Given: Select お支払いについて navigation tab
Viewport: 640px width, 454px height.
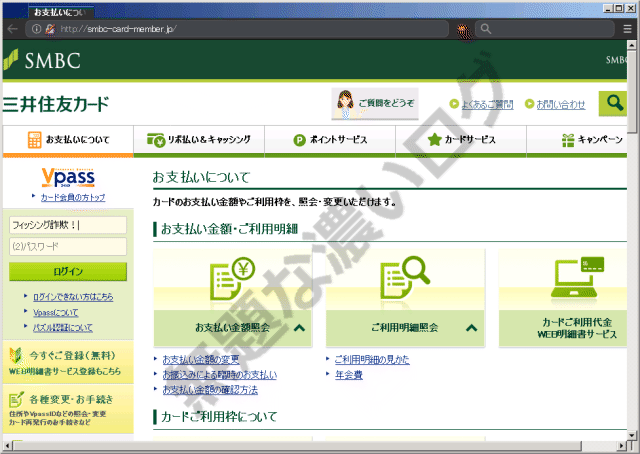Looking at the screenshot, I should coord(68,140).
